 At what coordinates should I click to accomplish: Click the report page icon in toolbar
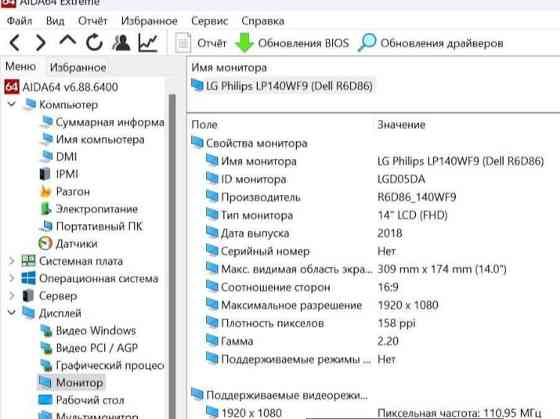click(x=183, y=43)
